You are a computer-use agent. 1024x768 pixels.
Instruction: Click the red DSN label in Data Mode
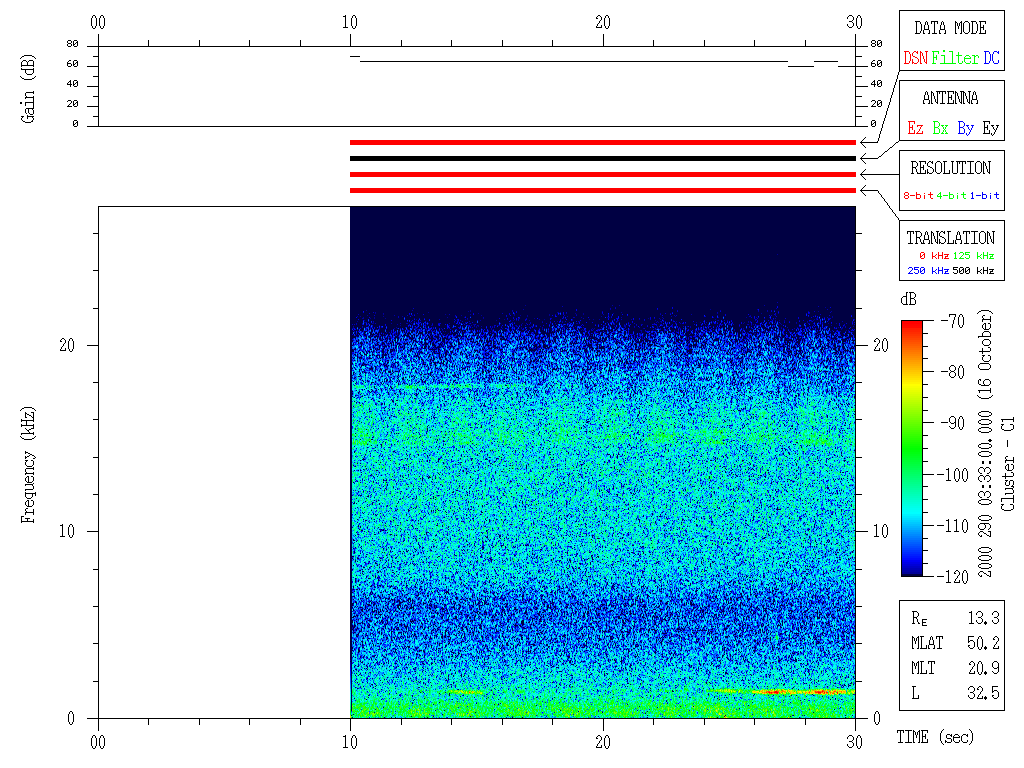click(915, 59)
